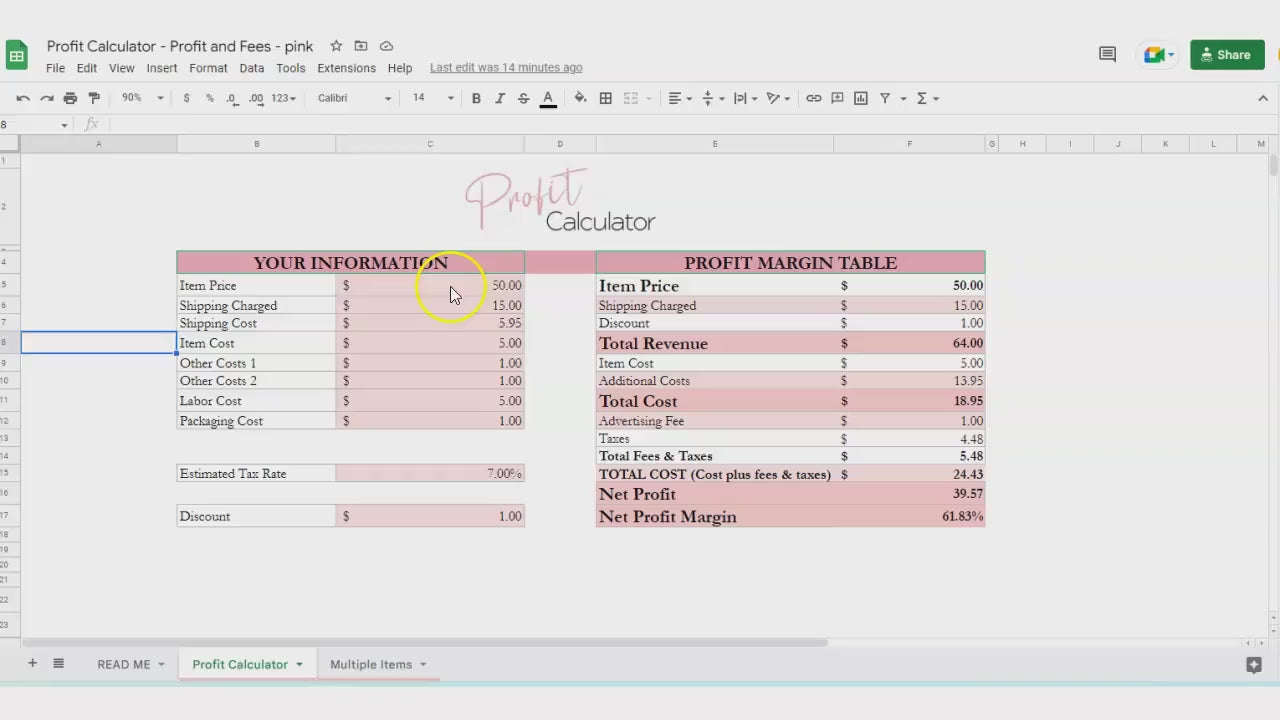Open the last edit history link
This screenshot has height=720, width=1280.
(x=506, y=68)
